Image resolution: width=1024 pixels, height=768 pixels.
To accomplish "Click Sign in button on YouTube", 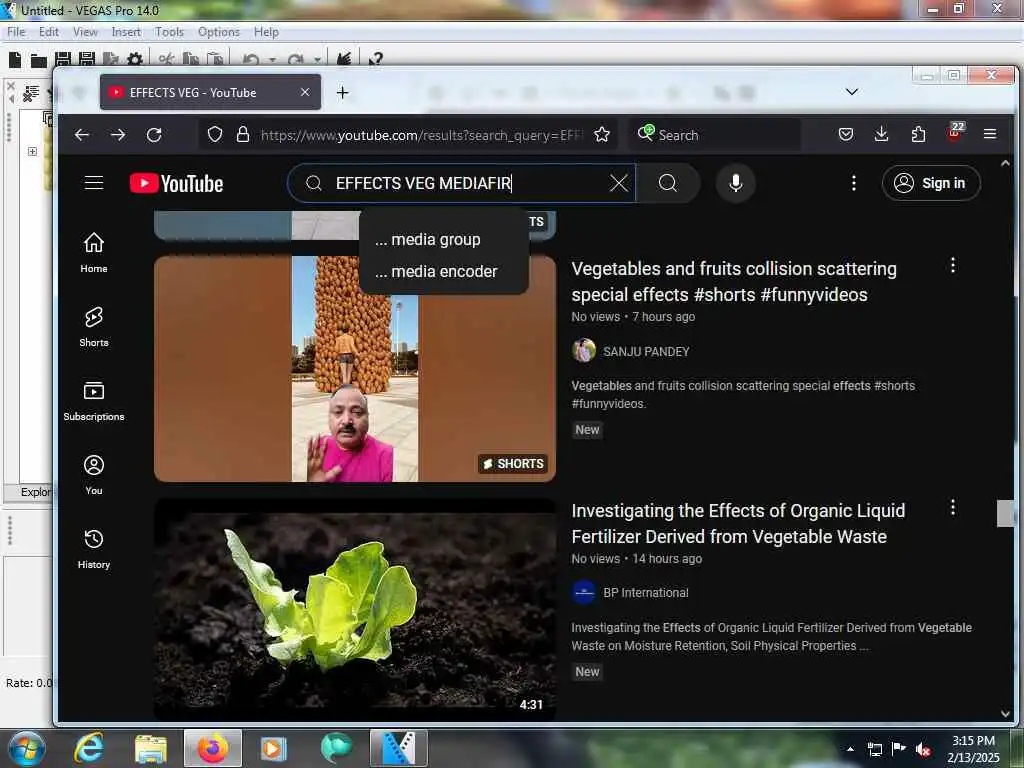I will click(x=931, y=183).
